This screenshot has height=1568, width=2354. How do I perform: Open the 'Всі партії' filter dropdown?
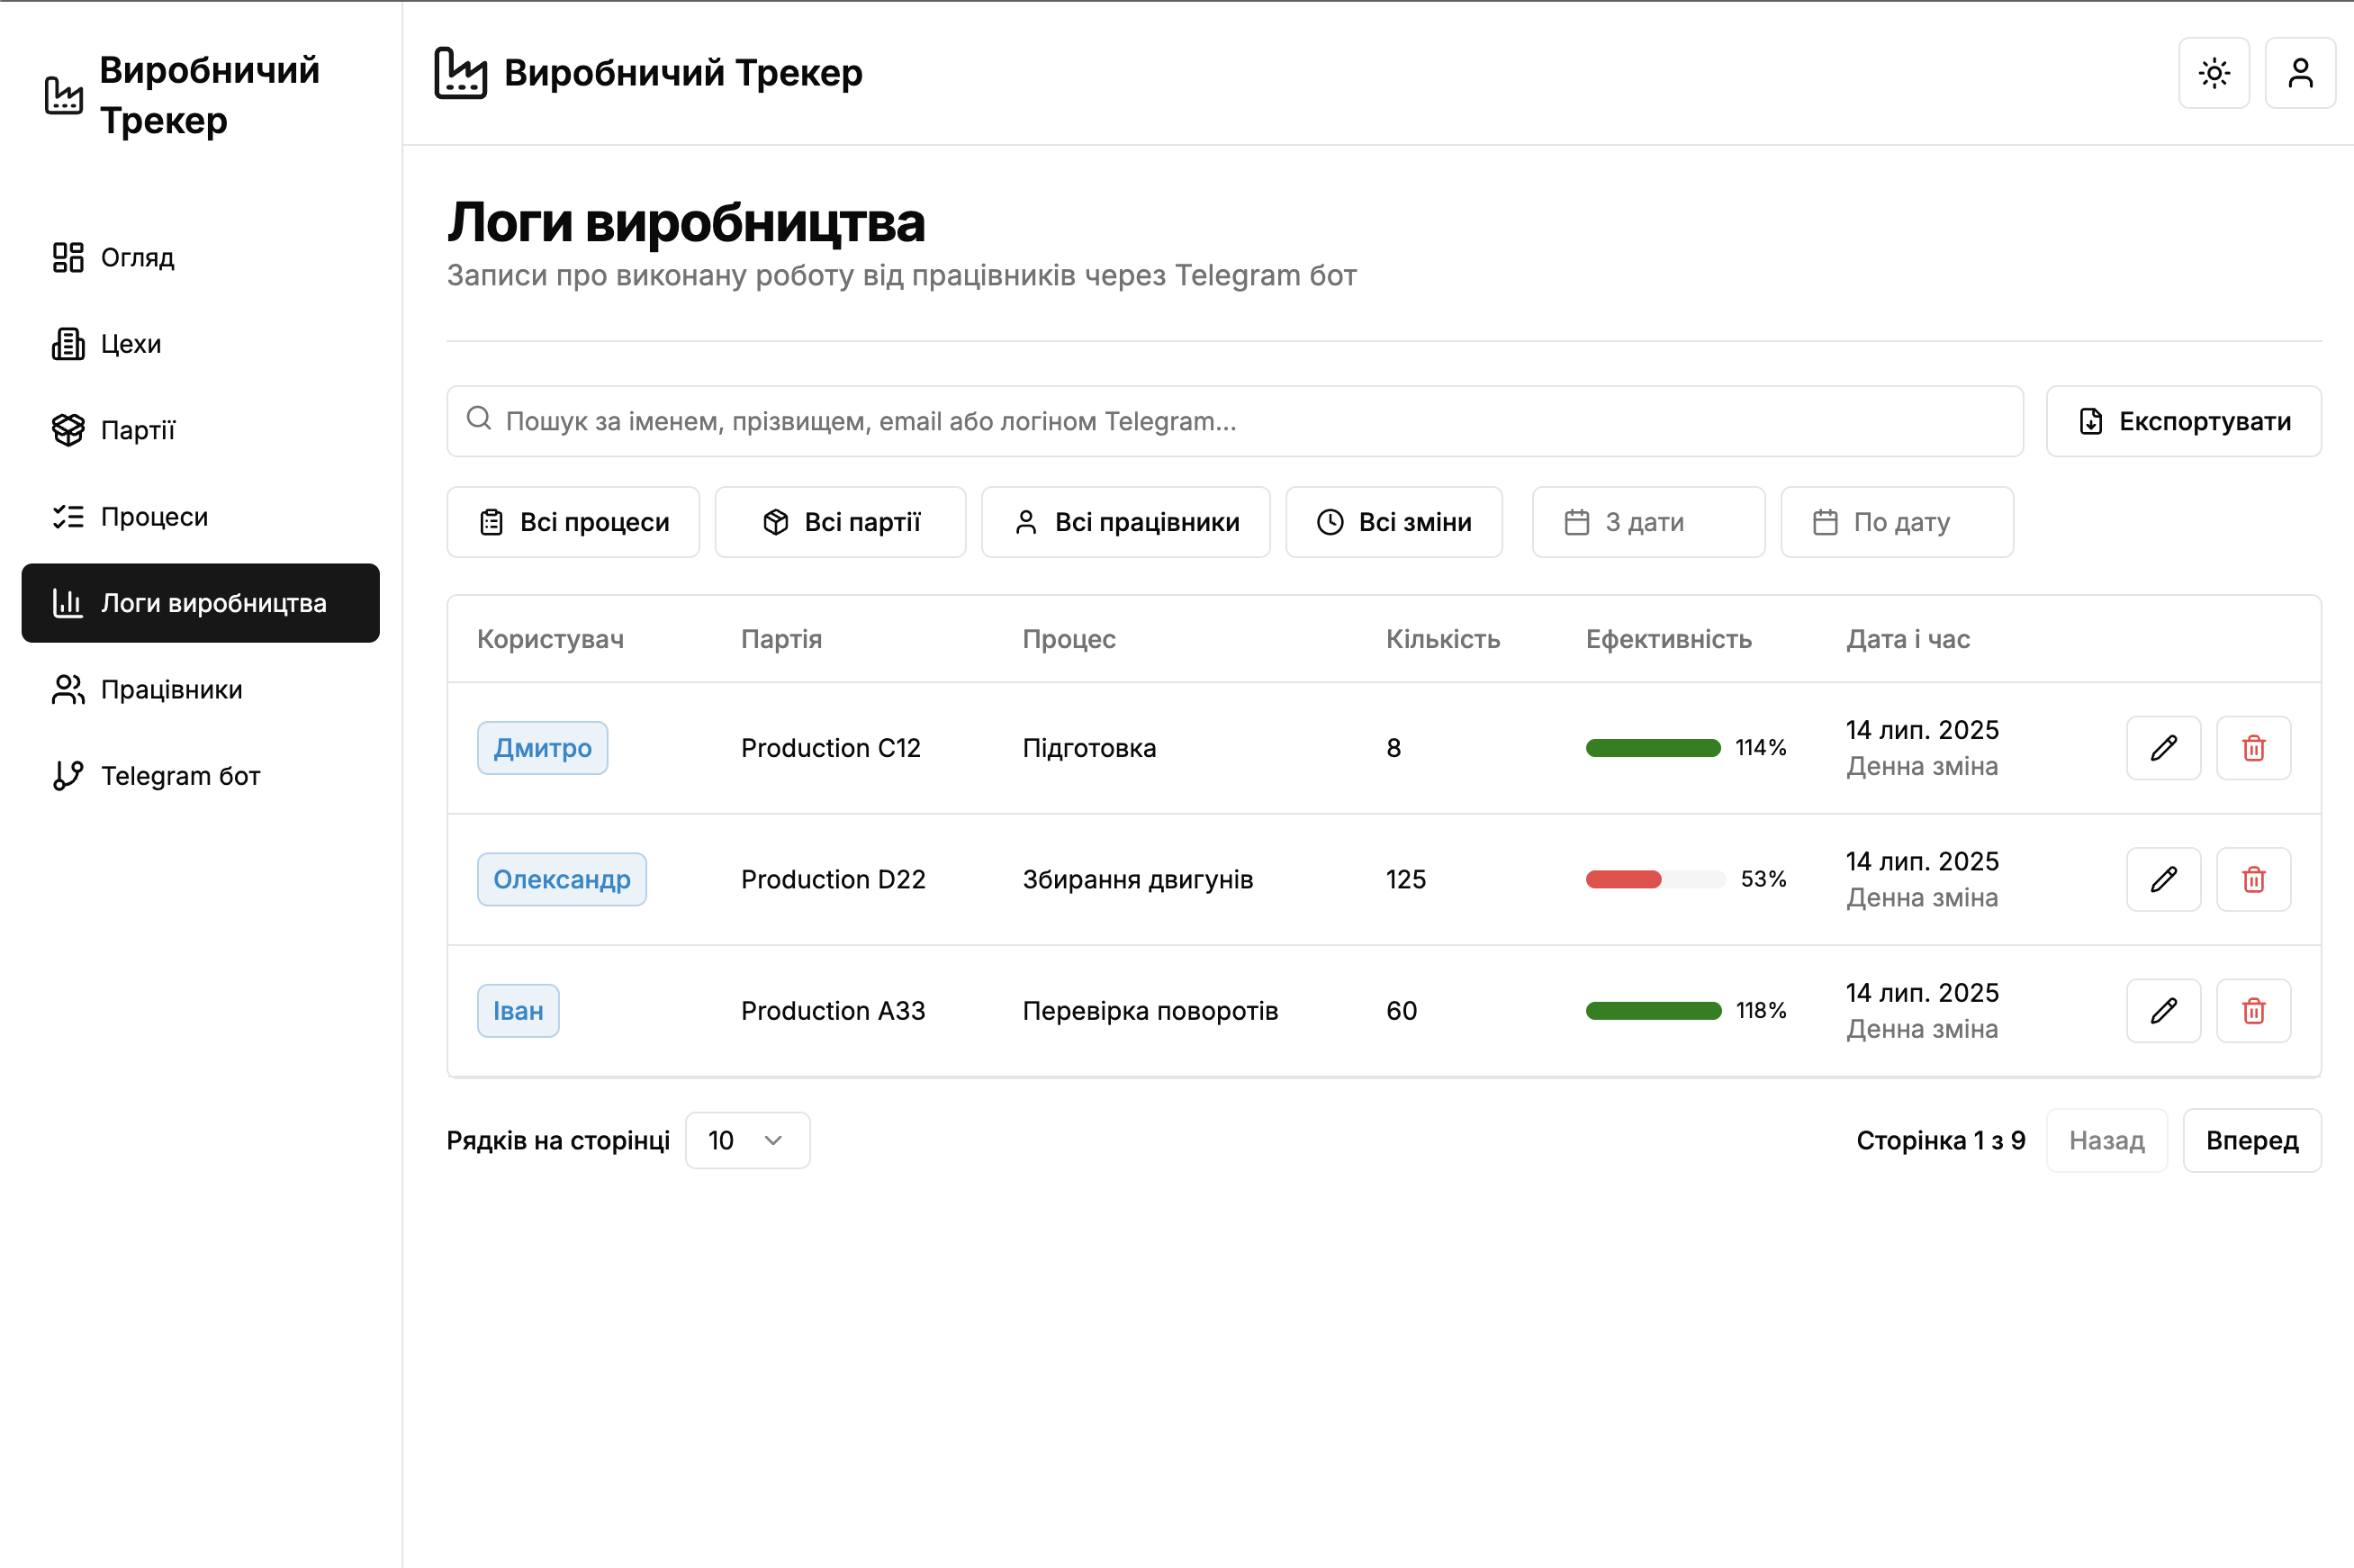tap(840, 522)
